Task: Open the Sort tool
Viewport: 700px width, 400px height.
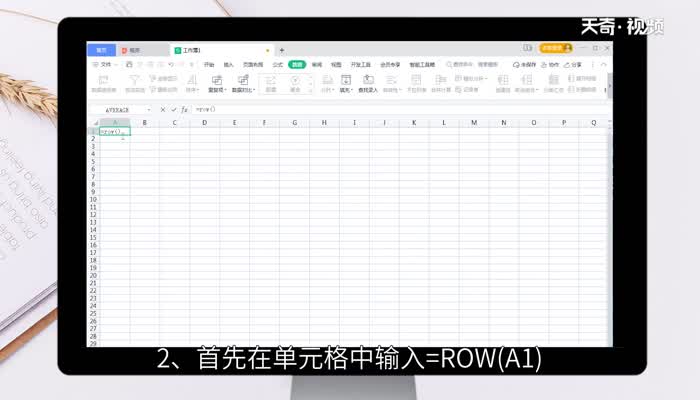Action: [192, 83]
